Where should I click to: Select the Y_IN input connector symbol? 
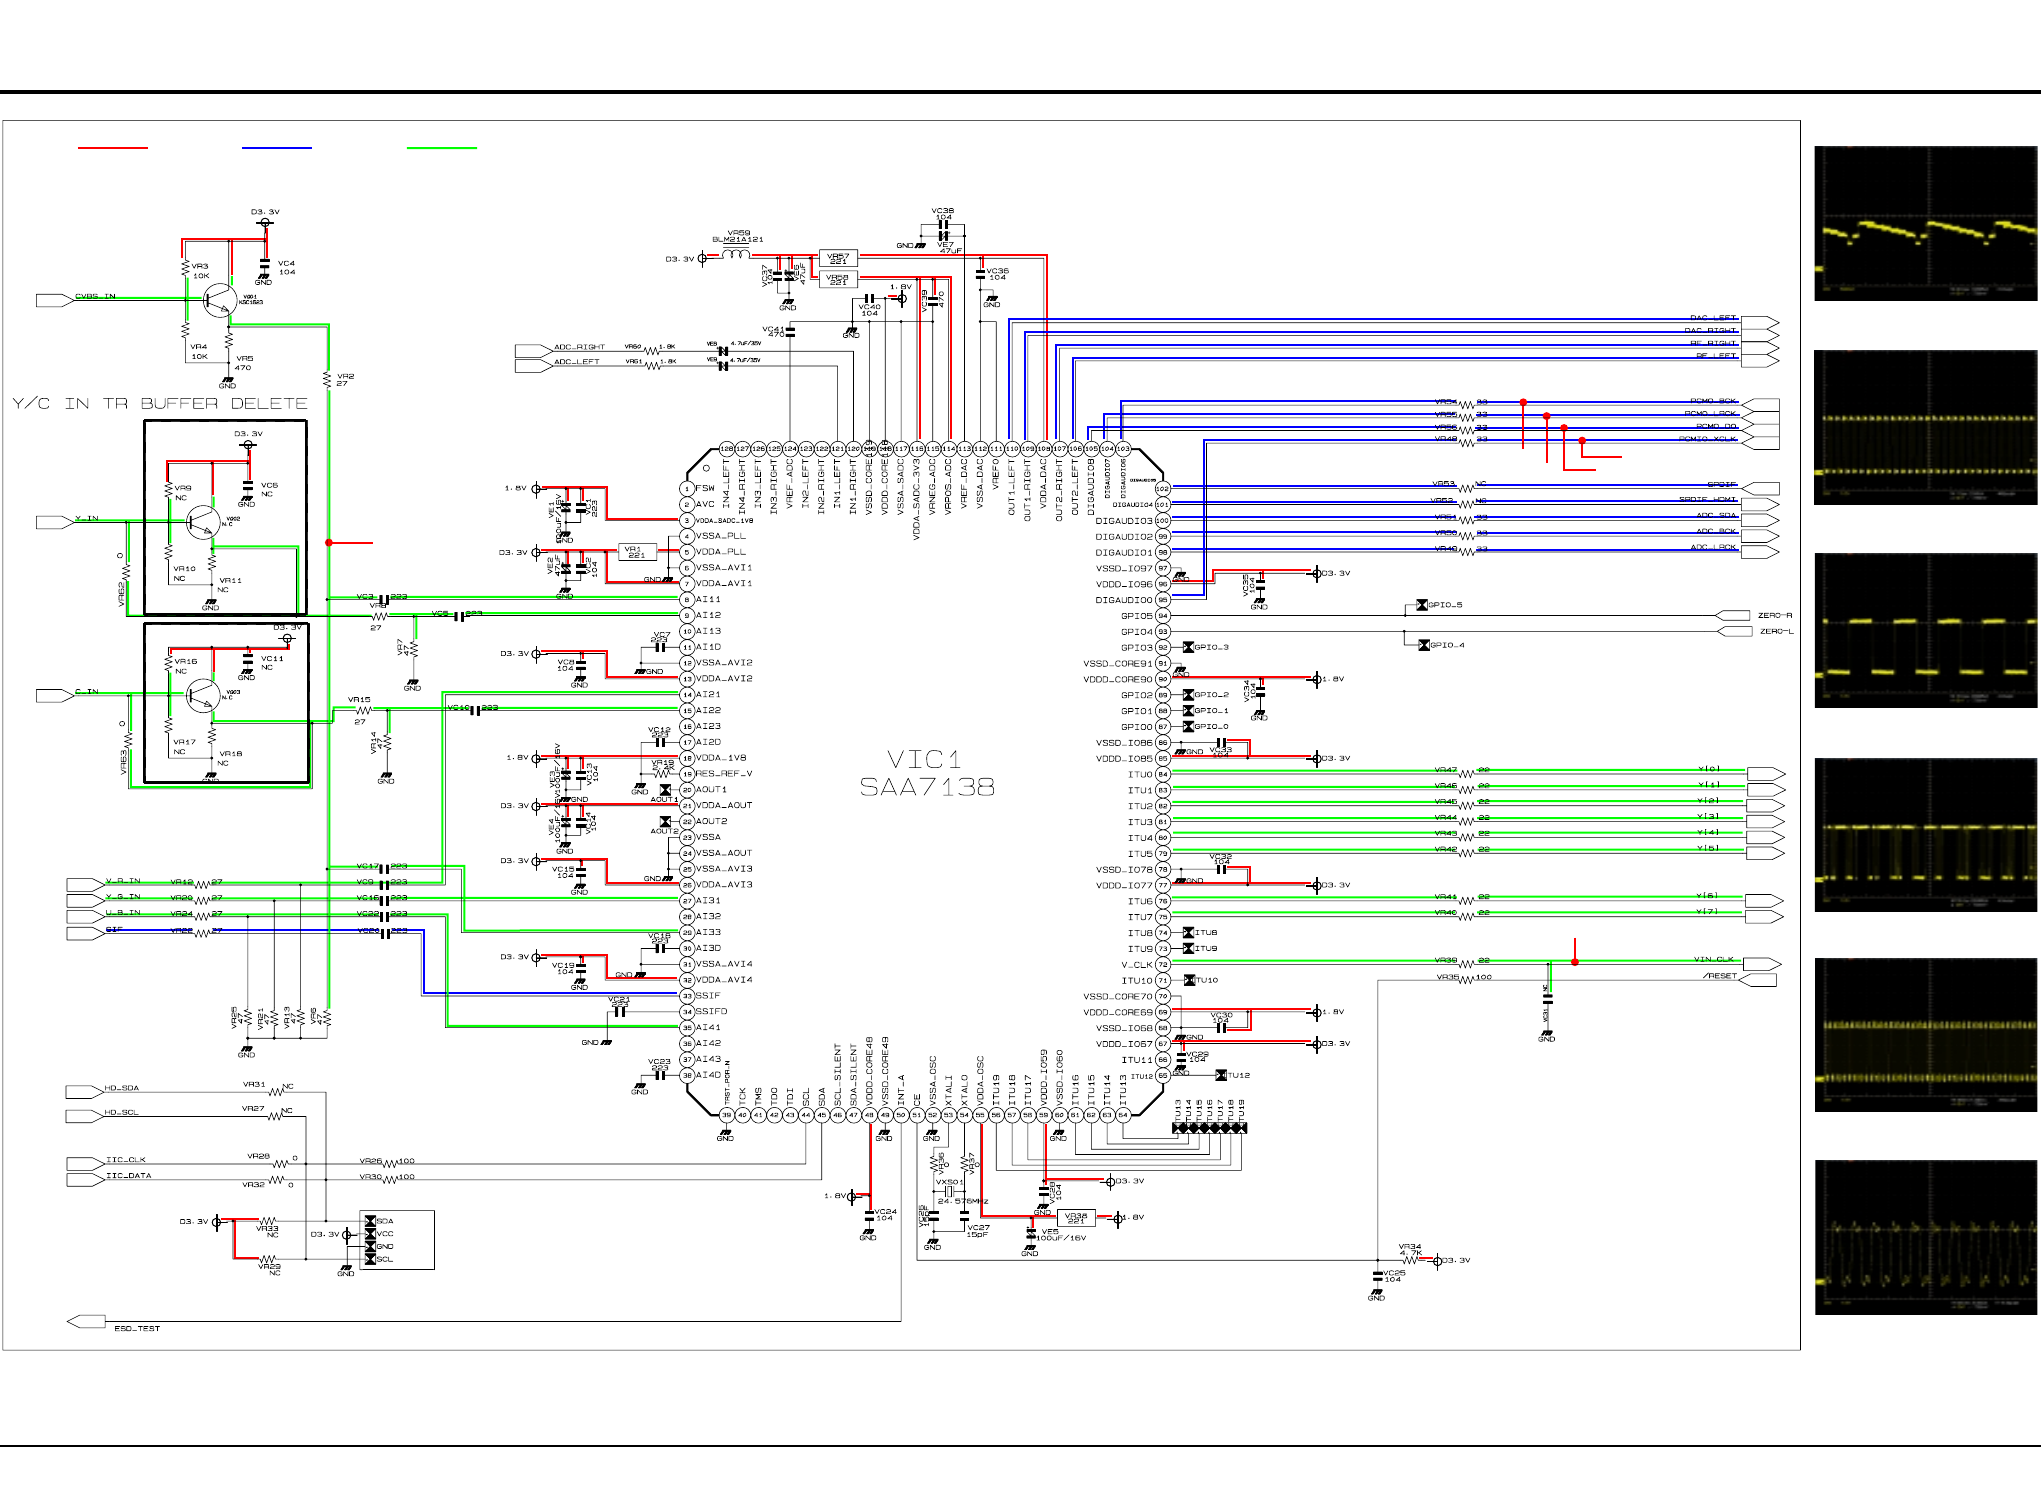(53, 522)
